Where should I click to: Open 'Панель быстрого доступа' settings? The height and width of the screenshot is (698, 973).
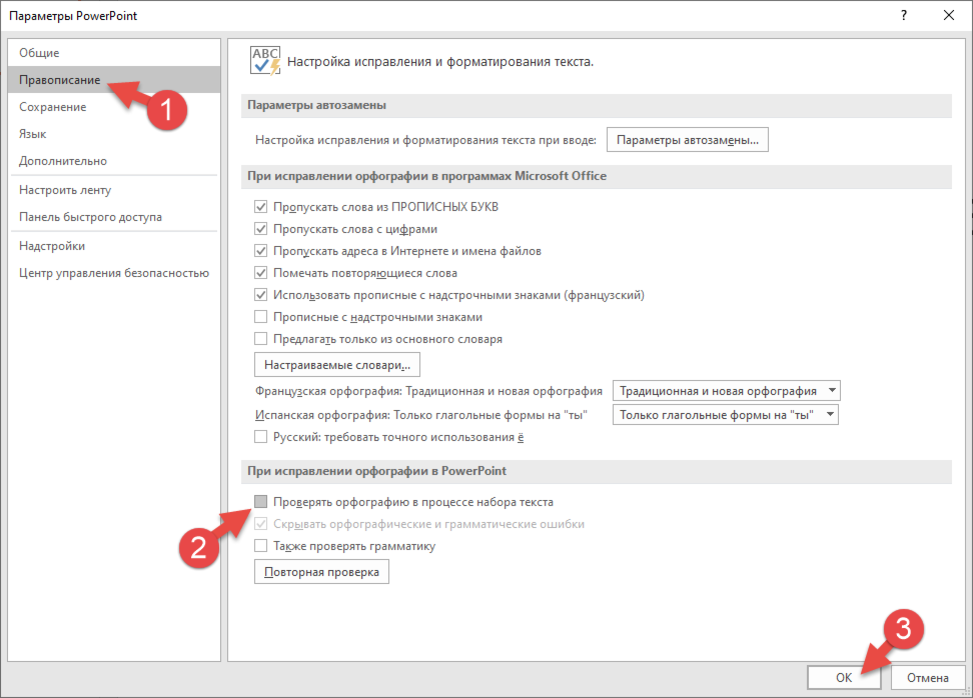tap(114, 217)
